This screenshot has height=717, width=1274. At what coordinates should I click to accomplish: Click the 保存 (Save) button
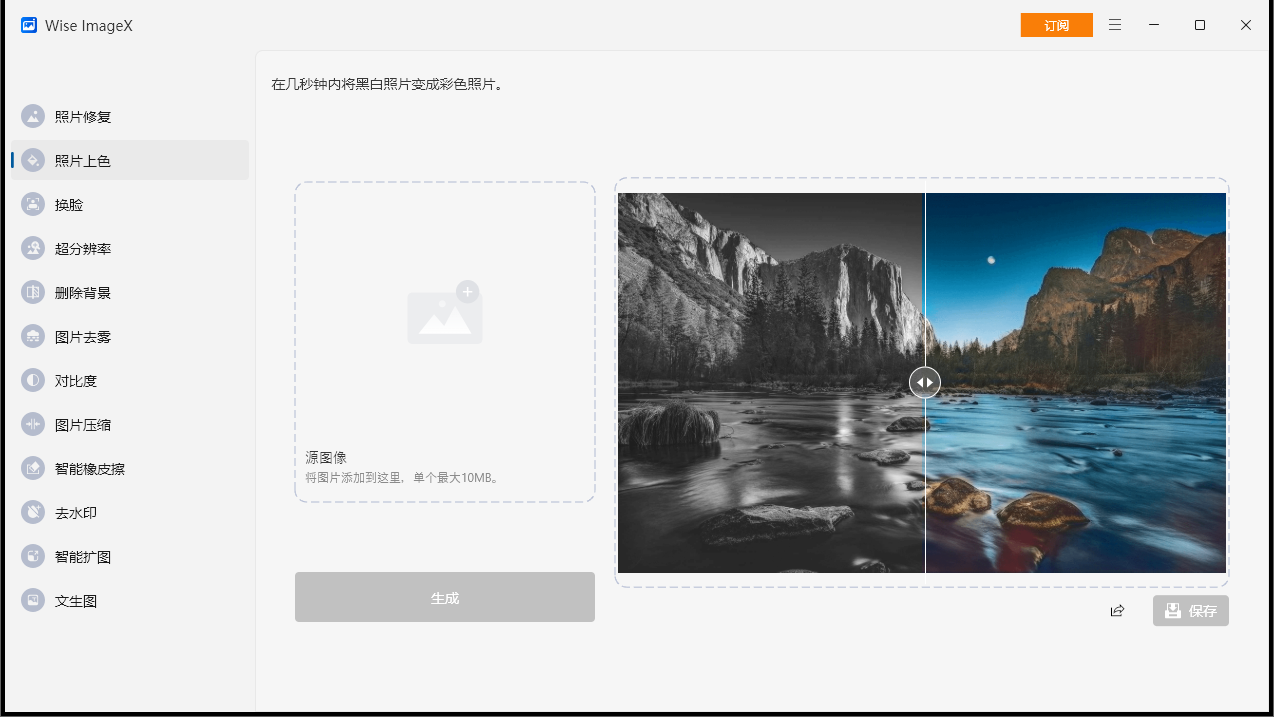(x=1190, y=610)
